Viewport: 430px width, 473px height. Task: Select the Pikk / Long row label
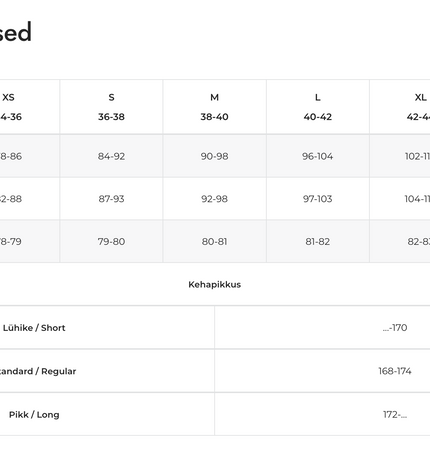pyautogui.click(x=34, y=415)
